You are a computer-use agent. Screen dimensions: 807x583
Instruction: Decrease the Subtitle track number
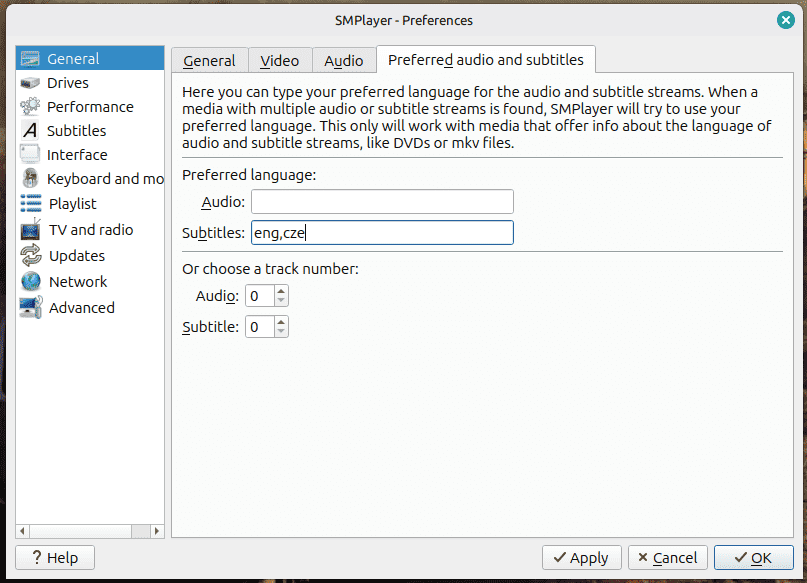click(281, 332)
